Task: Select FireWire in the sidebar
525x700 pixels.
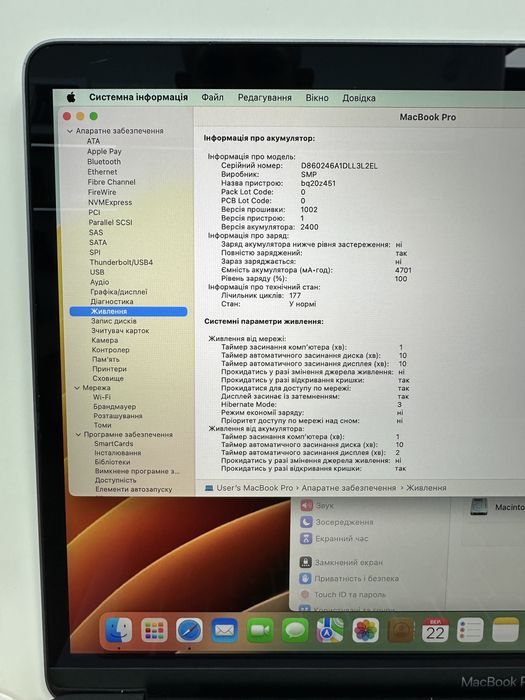Action: click(x=102, y=192)
